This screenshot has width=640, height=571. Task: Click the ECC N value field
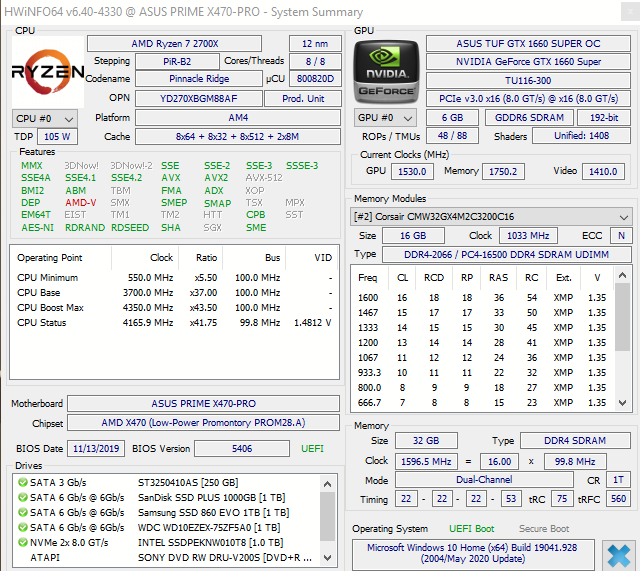[621, 236]
